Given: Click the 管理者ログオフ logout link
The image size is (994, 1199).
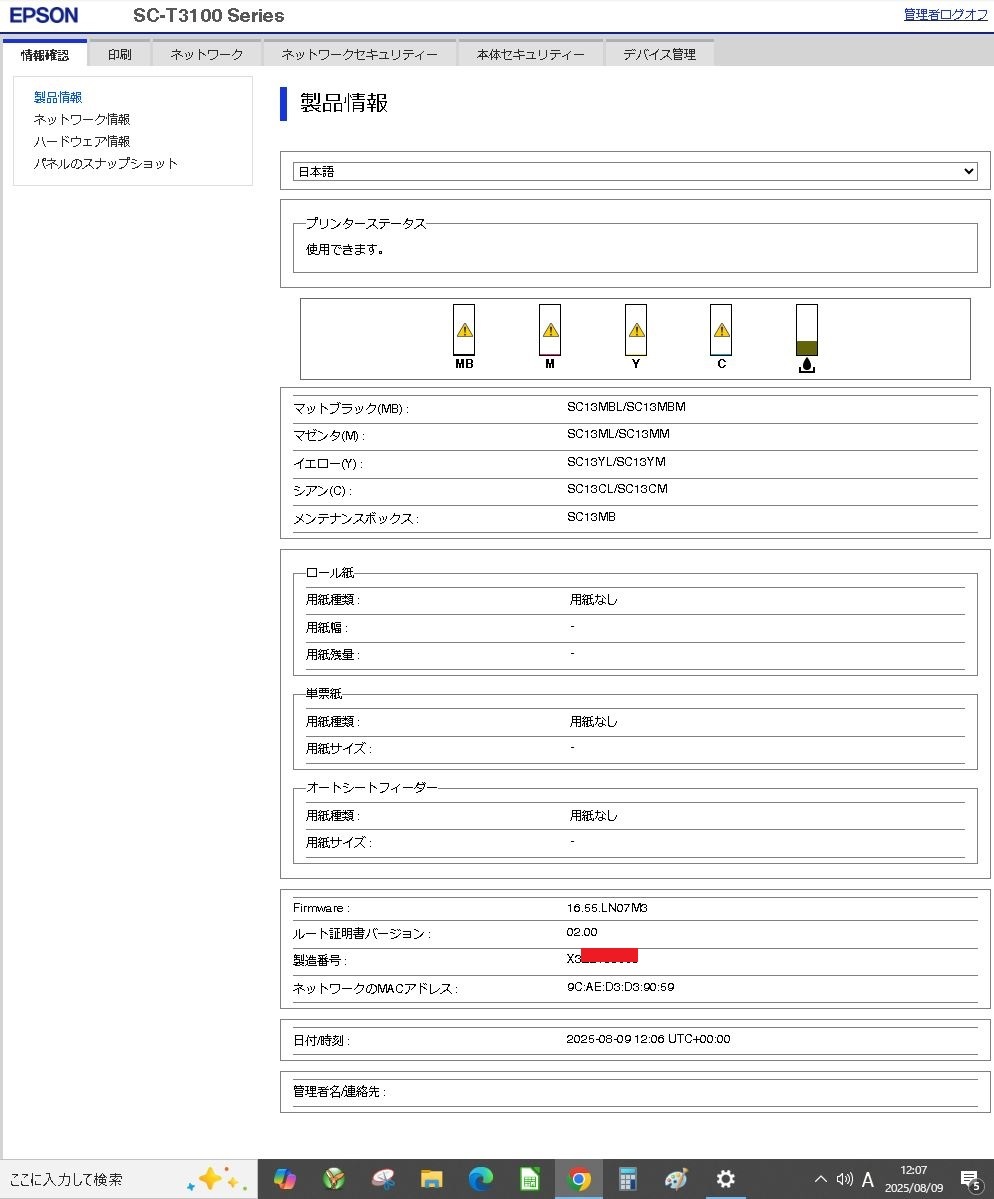Looking at the screenshot, I should tap(944, 15).
